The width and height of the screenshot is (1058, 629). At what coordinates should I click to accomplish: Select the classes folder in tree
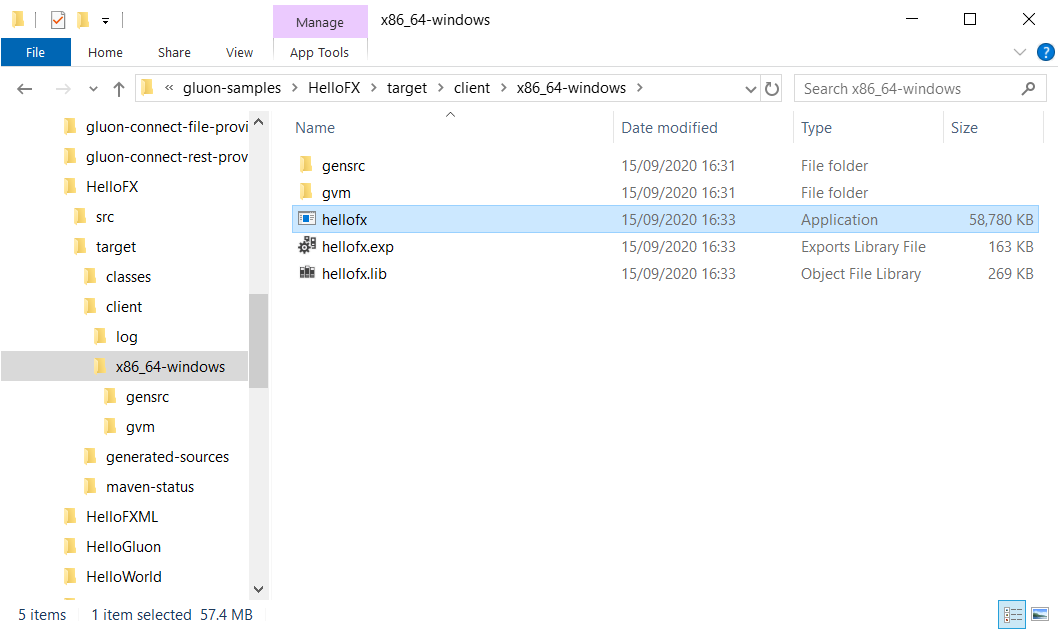[128, 277]
